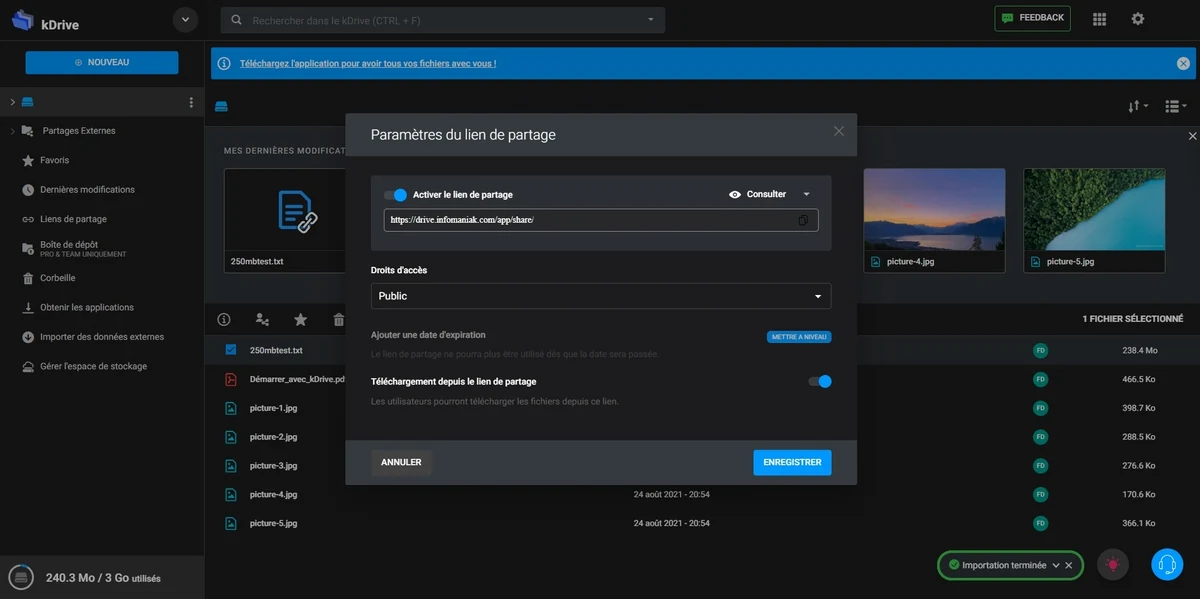The width and height of the screenshot is (1200, 599).
Task: Click the lightbulb ideas icon
Action: (1112, 565)
